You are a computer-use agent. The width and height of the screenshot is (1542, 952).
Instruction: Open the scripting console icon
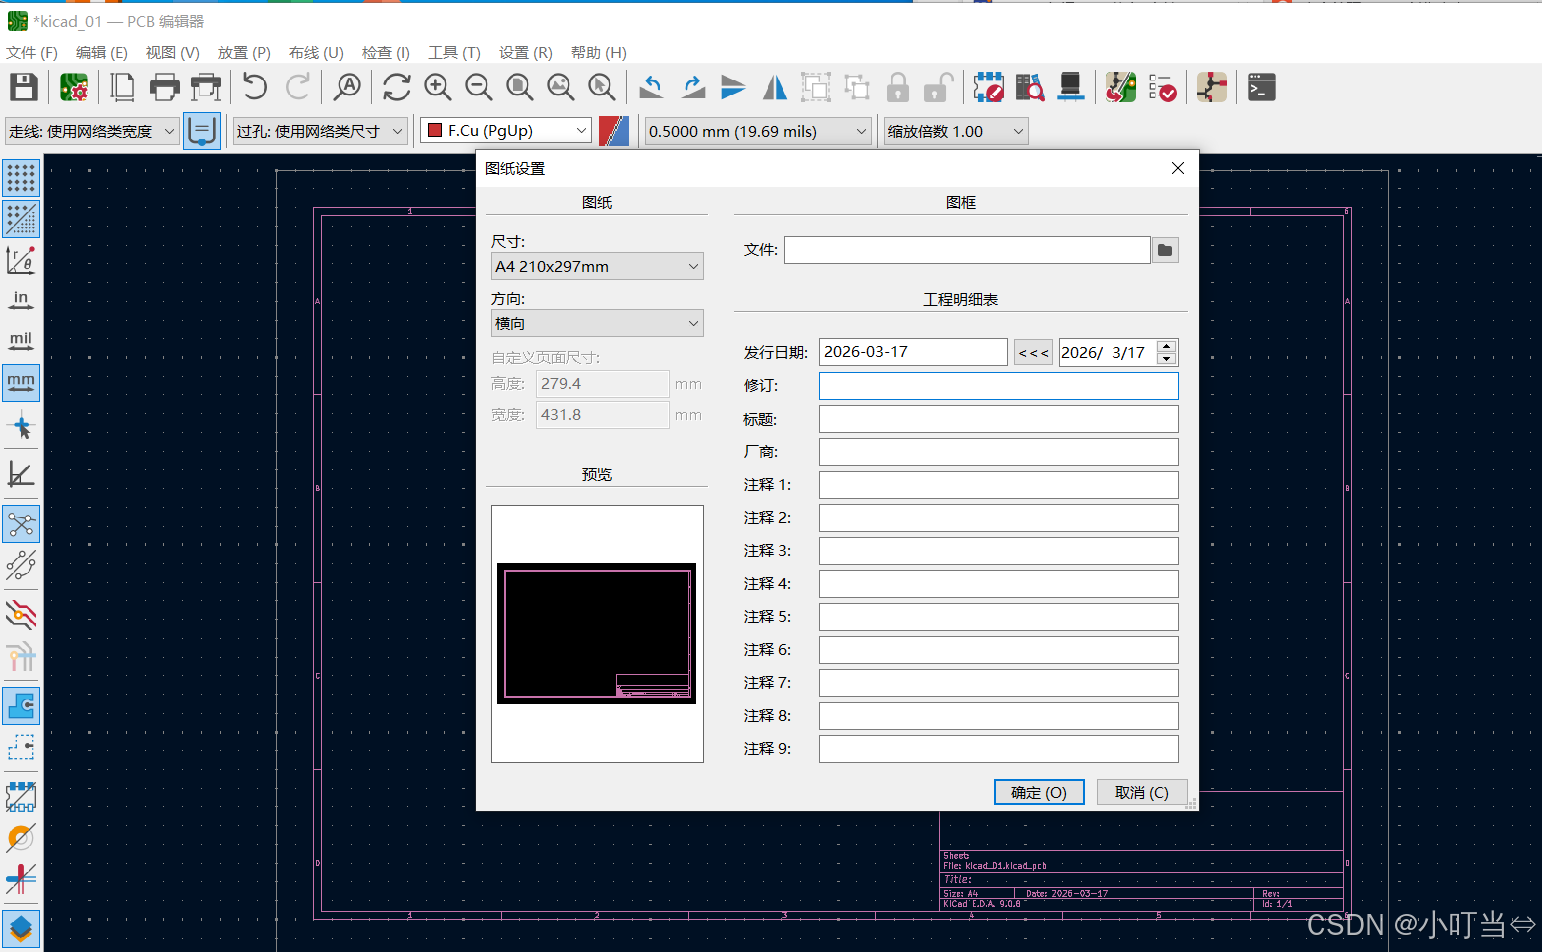click(1261, 88)
